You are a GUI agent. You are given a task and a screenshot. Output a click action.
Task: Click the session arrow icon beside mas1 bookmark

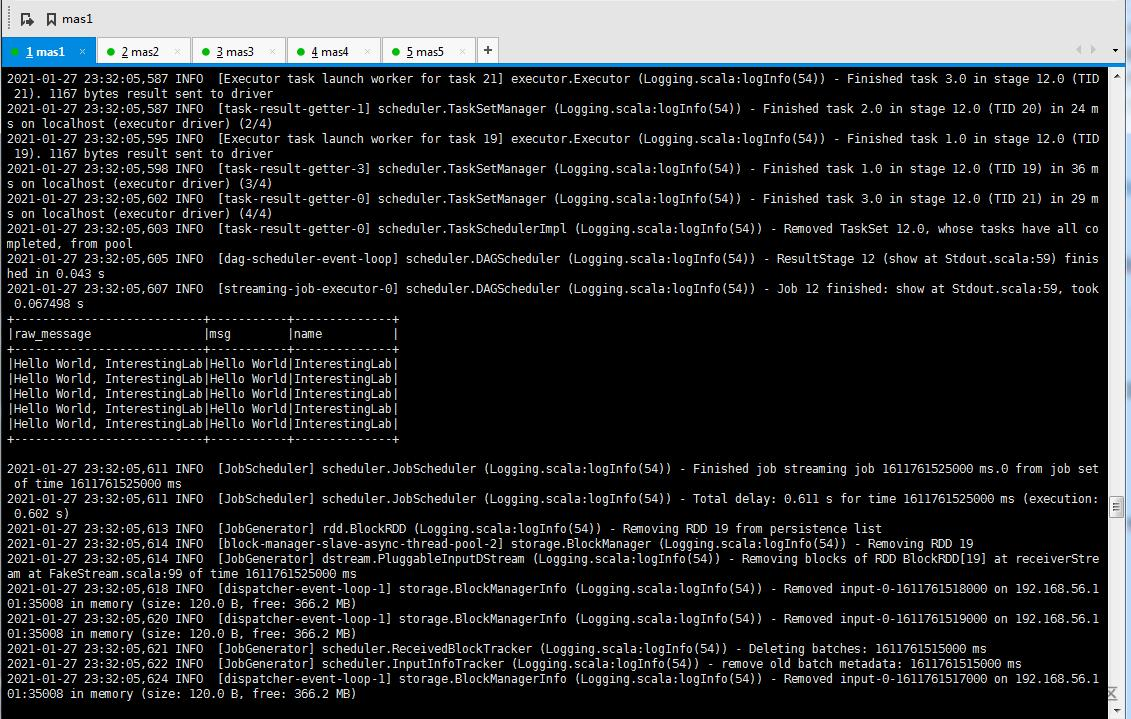tap(27, 19)
